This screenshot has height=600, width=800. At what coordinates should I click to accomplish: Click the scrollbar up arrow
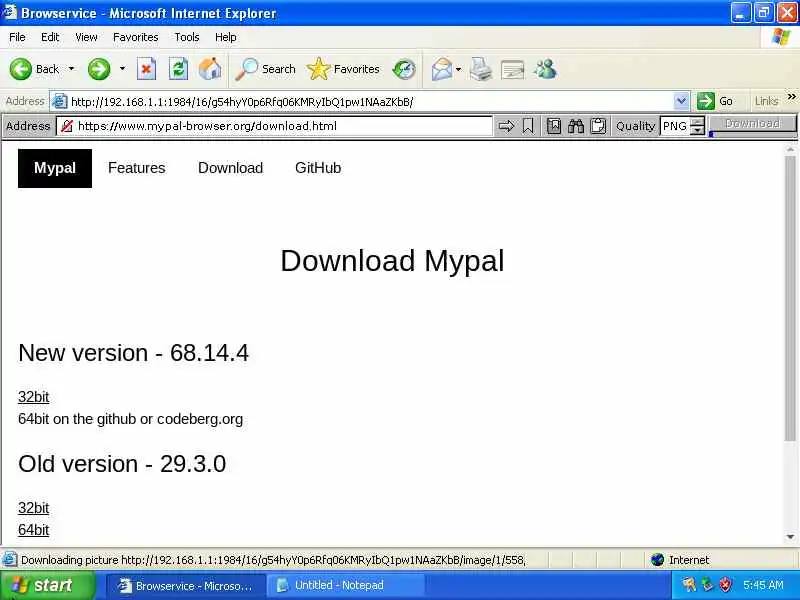click(x=791, y=149)
